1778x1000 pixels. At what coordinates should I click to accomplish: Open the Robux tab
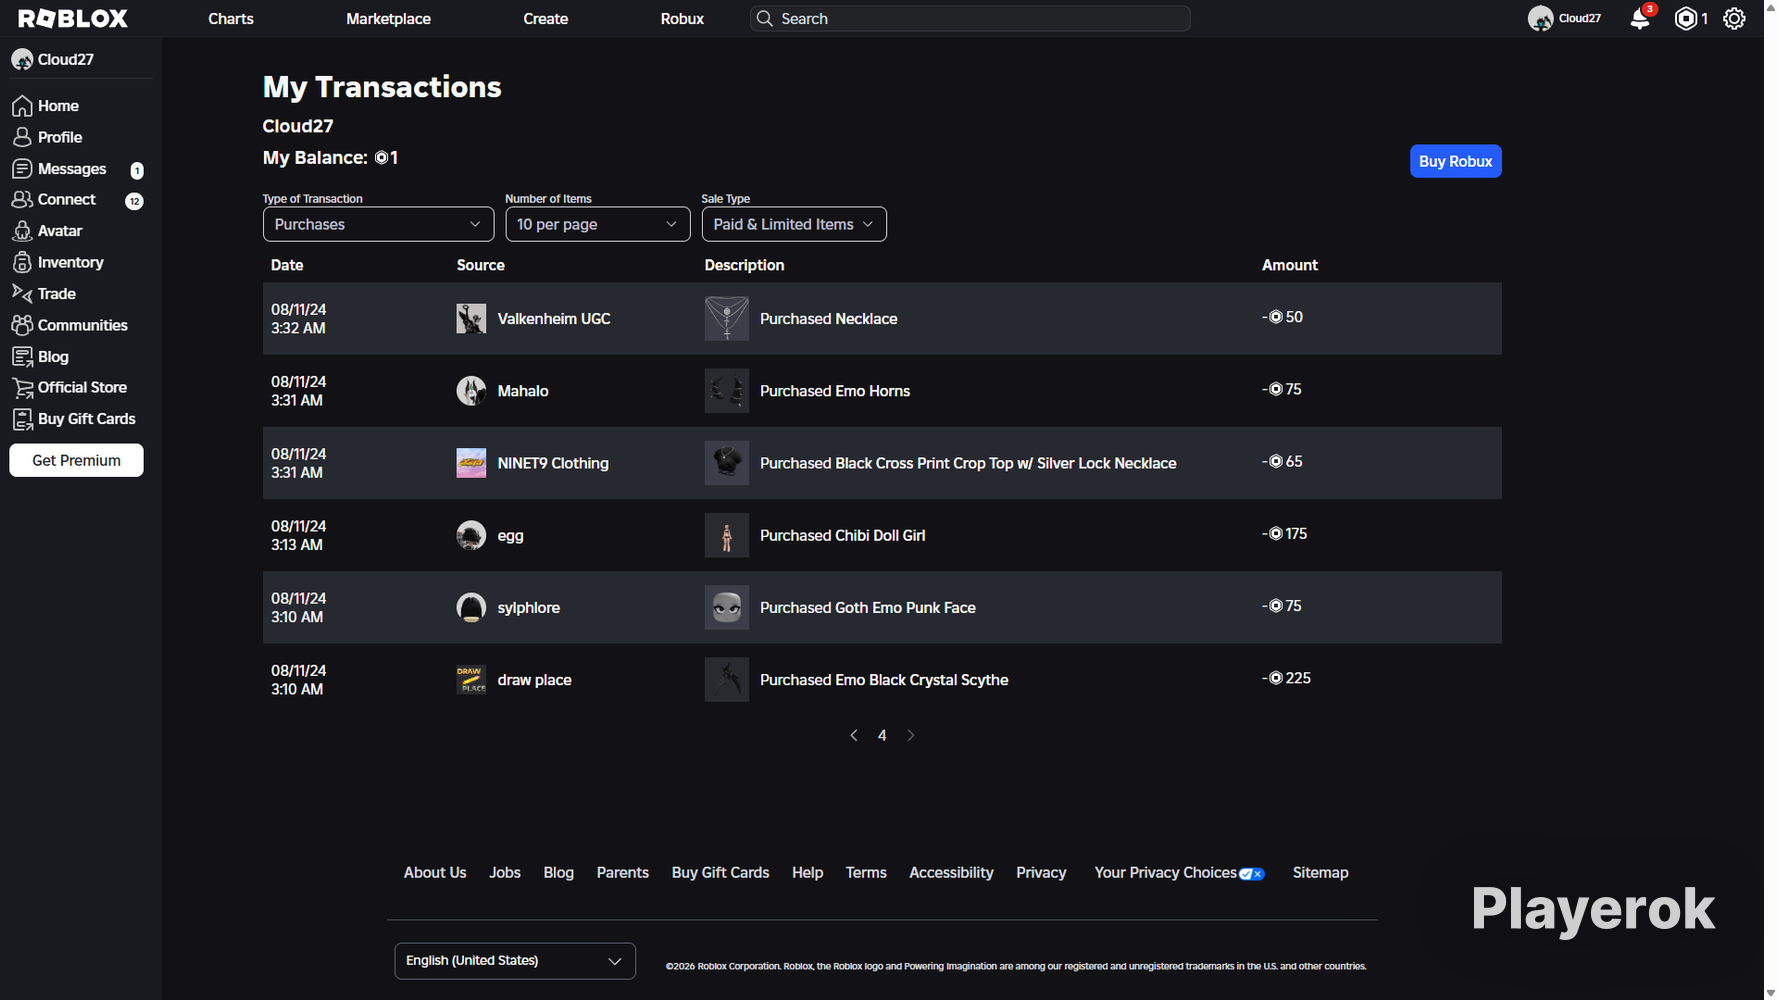click(683, 19)
